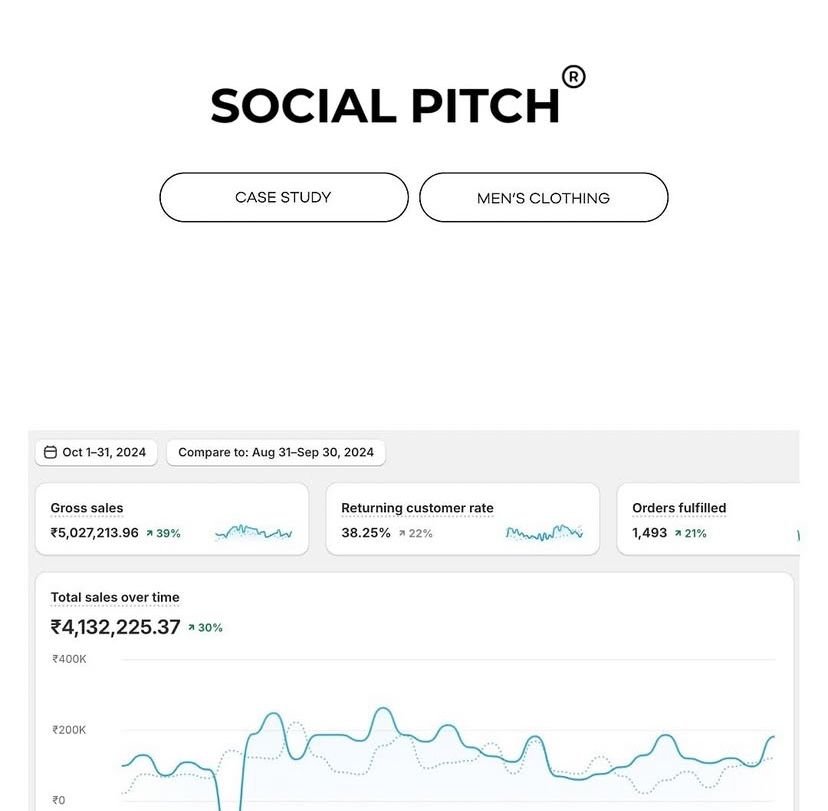The image size is (828, 811).
Task: Open the Compare to date range selector
Action: (276, 452)
